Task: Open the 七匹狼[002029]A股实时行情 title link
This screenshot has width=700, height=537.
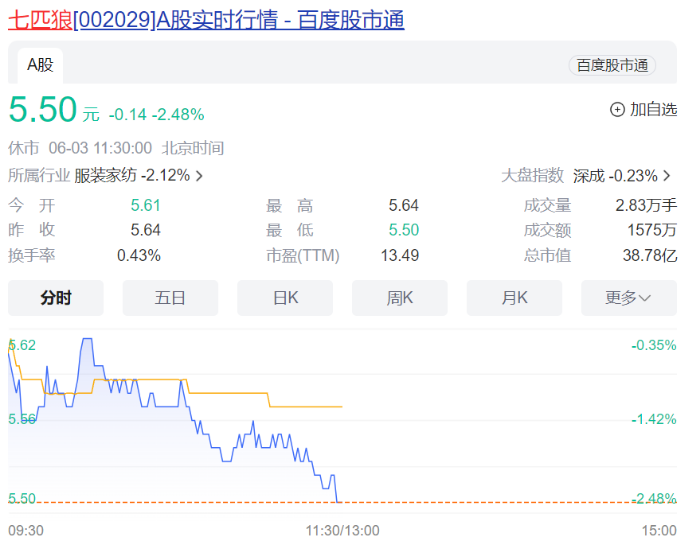Action: pos(206,21)
